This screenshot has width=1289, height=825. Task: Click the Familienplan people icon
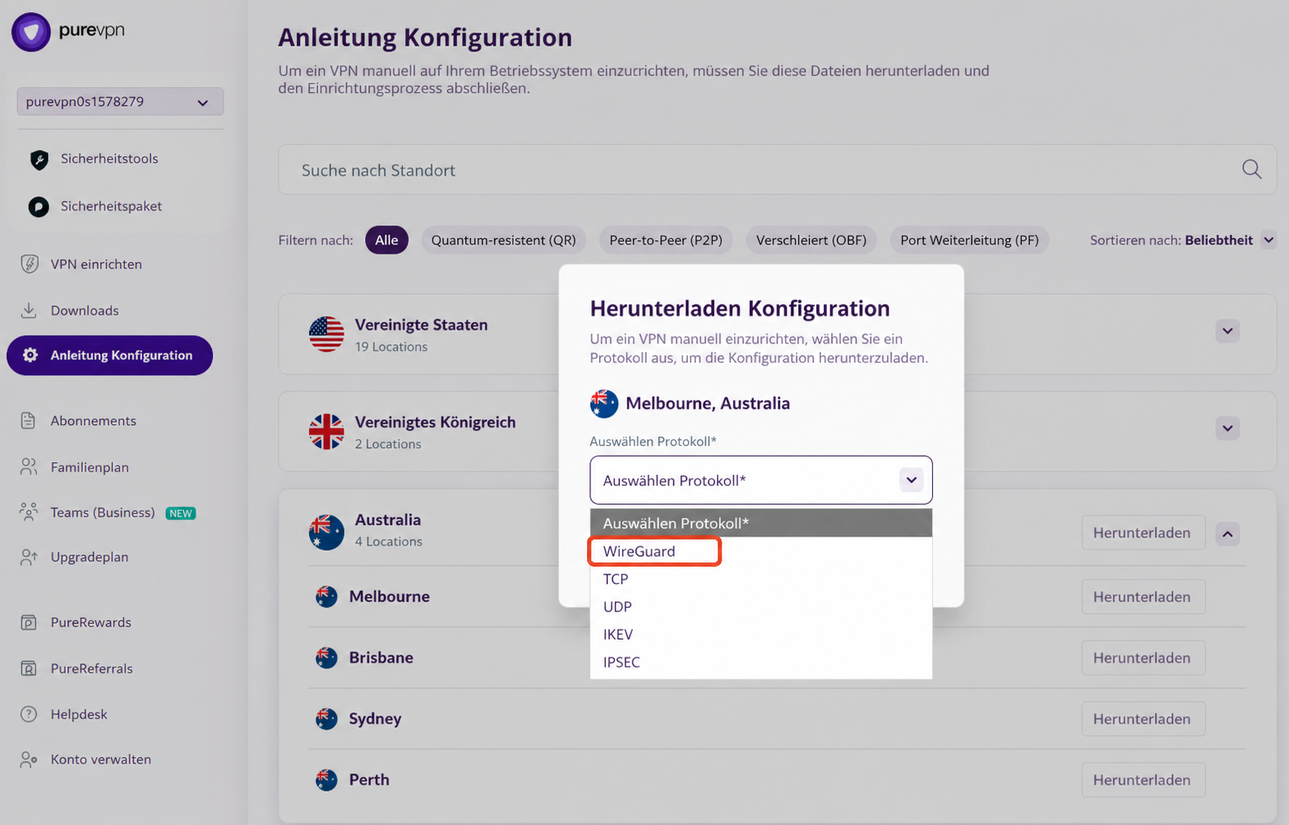pos(29,467)
